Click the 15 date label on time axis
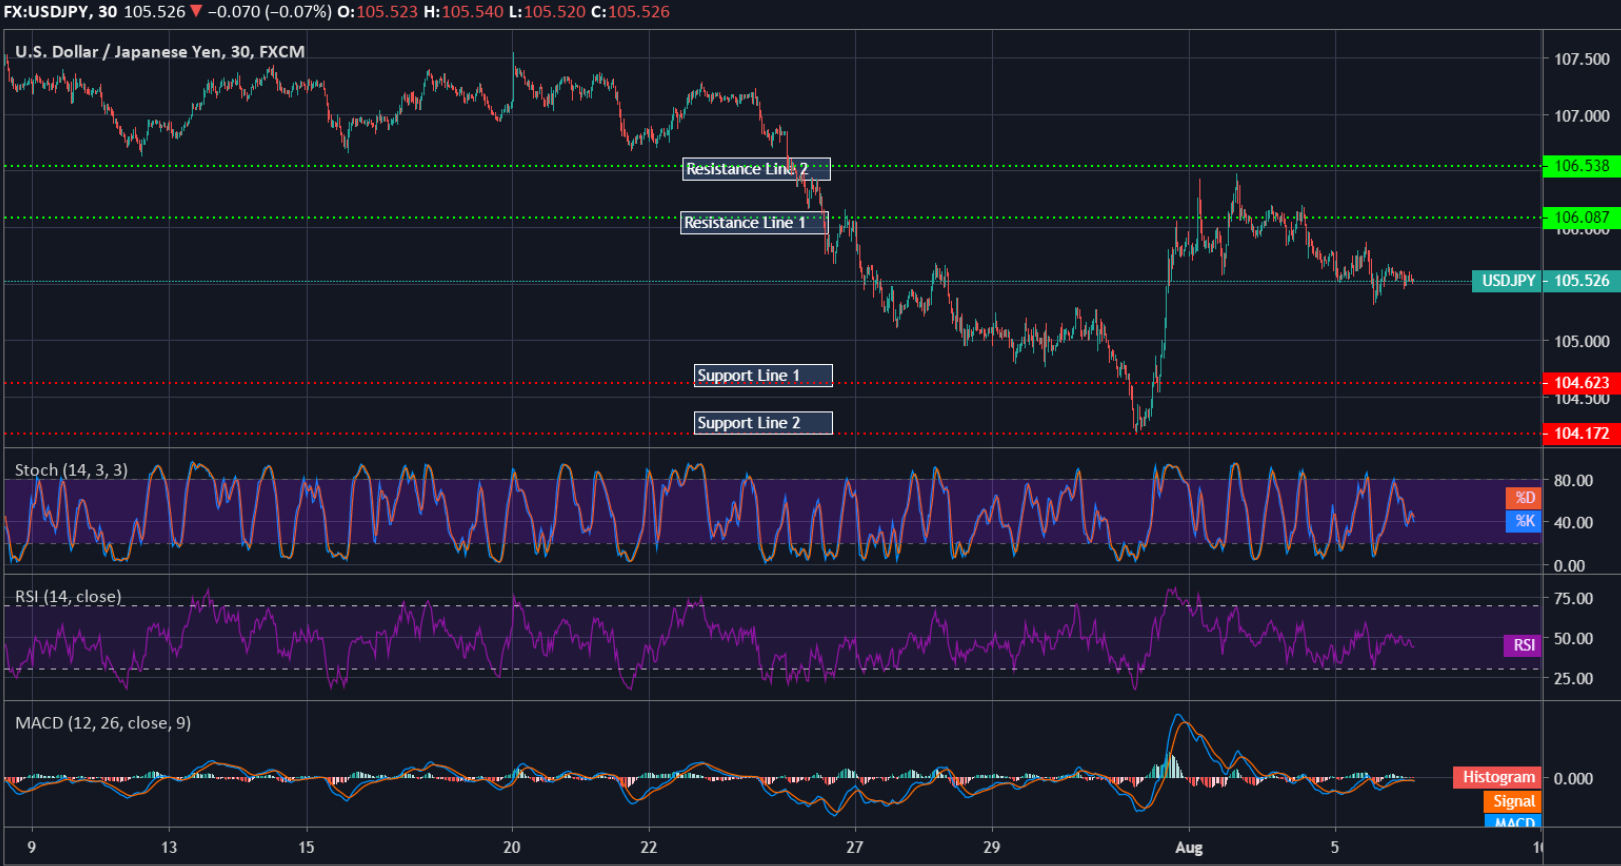 click(306, 848)
